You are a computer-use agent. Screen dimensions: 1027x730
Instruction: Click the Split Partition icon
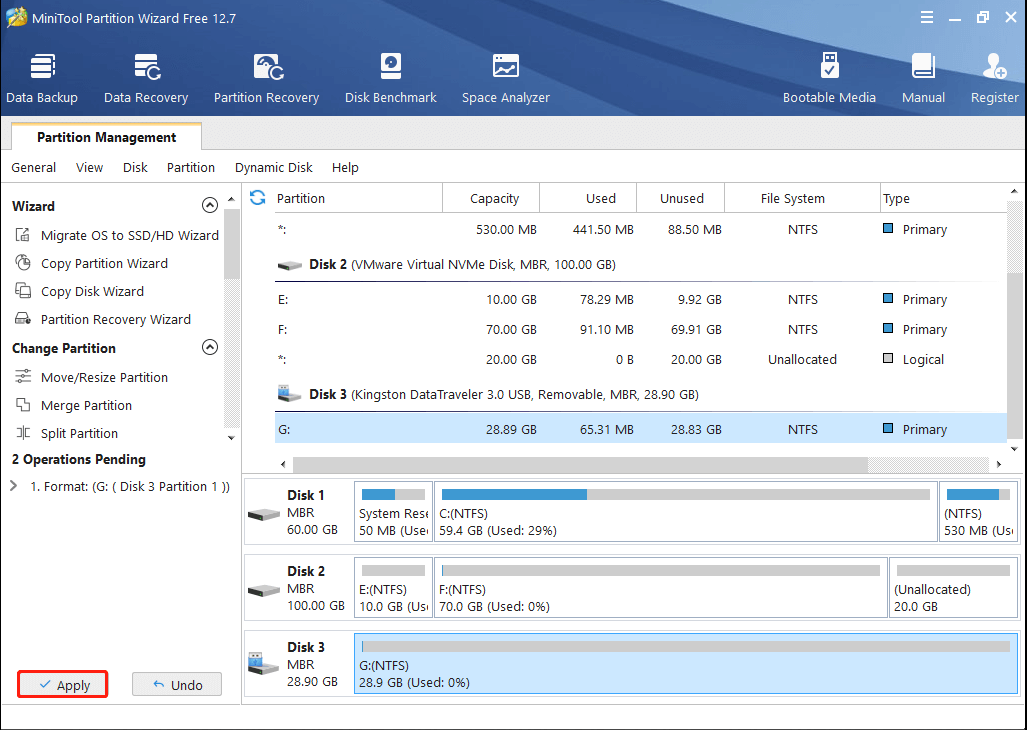click(23, 433)
